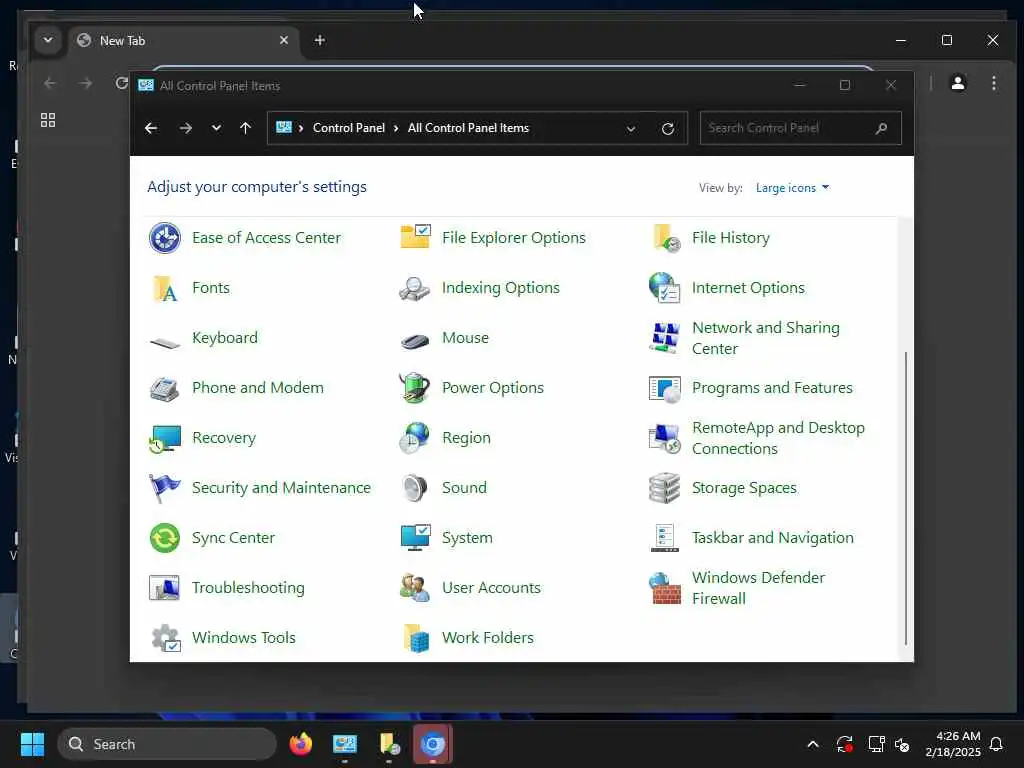Open the browser three-dot menu
The image size is (1024, 768).
point(994,83)
